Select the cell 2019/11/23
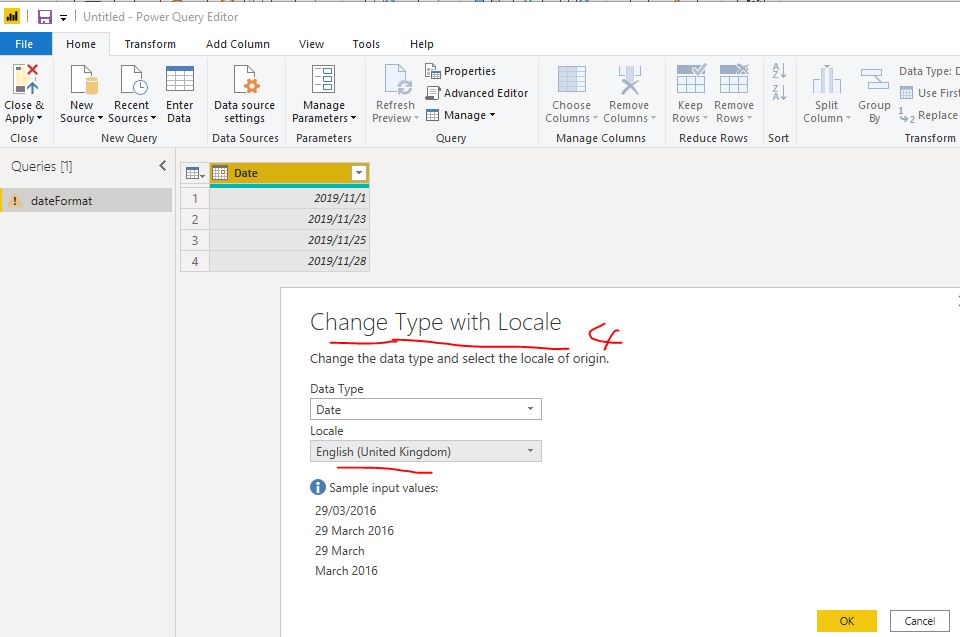Screen dimensions: 960x637 (290, 219)
